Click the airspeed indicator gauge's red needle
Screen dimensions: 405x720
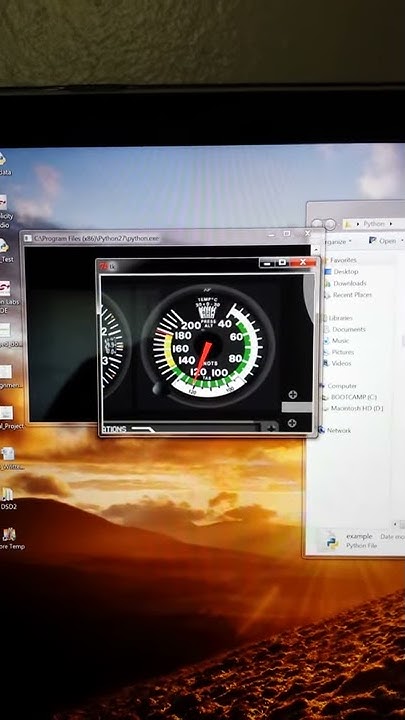pyautogui.click(x=202, y=361)
